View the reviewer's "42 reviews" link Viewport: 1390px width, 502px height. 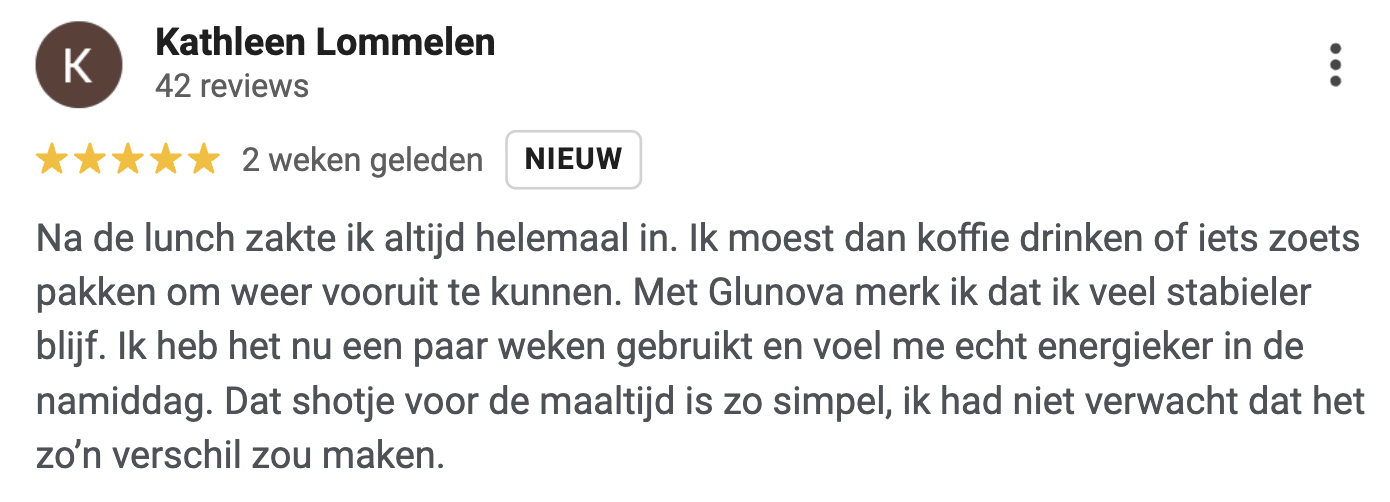(232, 87)
